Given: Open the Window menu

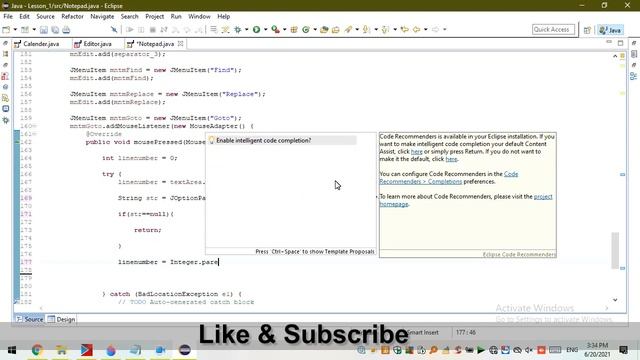Looking at the screenshot, I should point(199,16).
